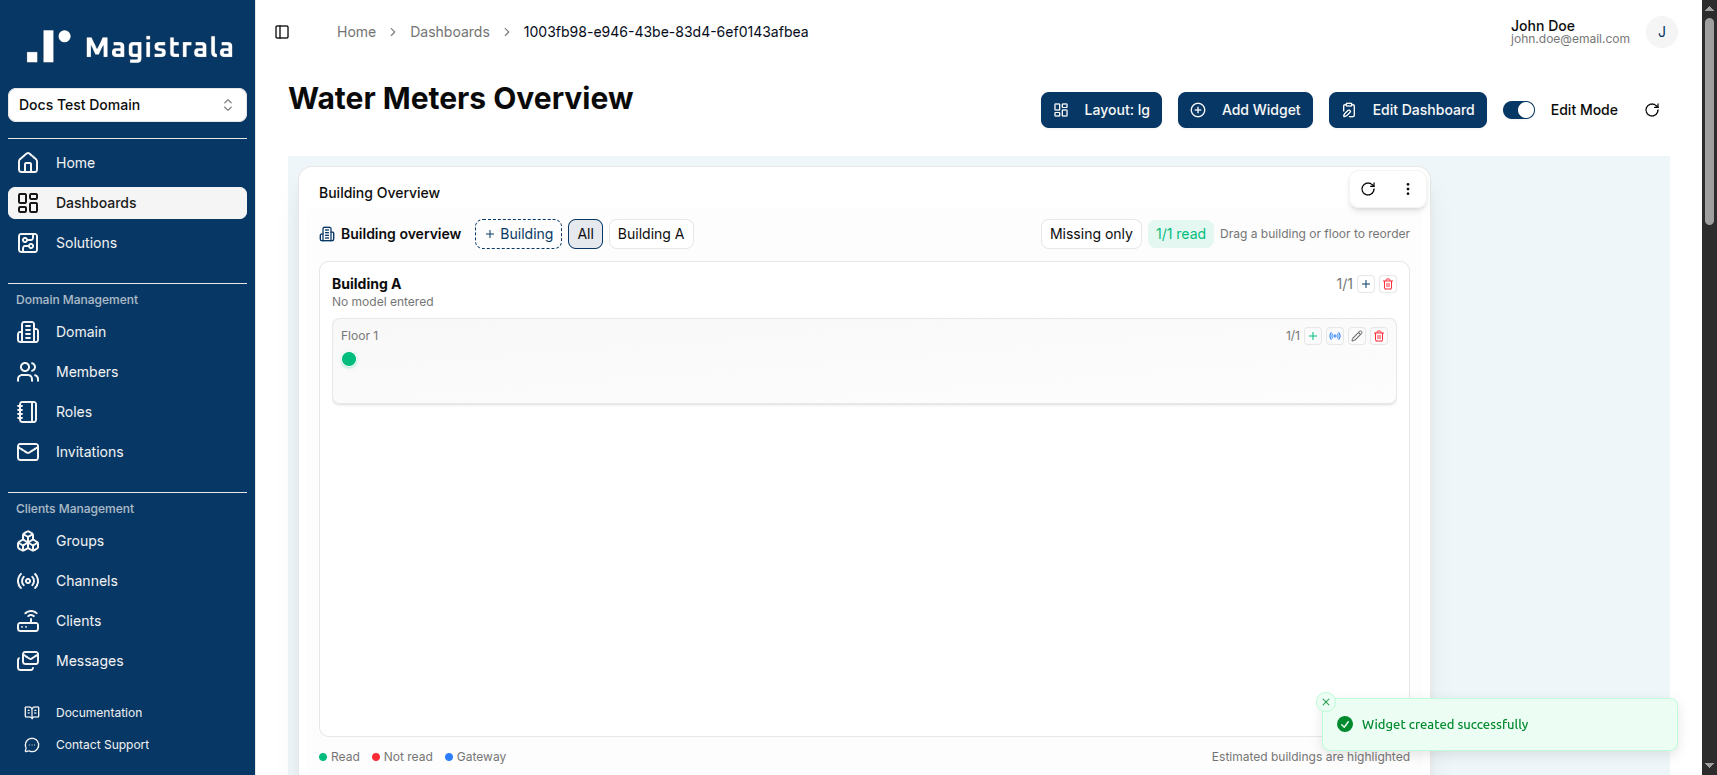Select the Building A filter tab
This screenshot has width=1717, height=775.
(651, 234)
